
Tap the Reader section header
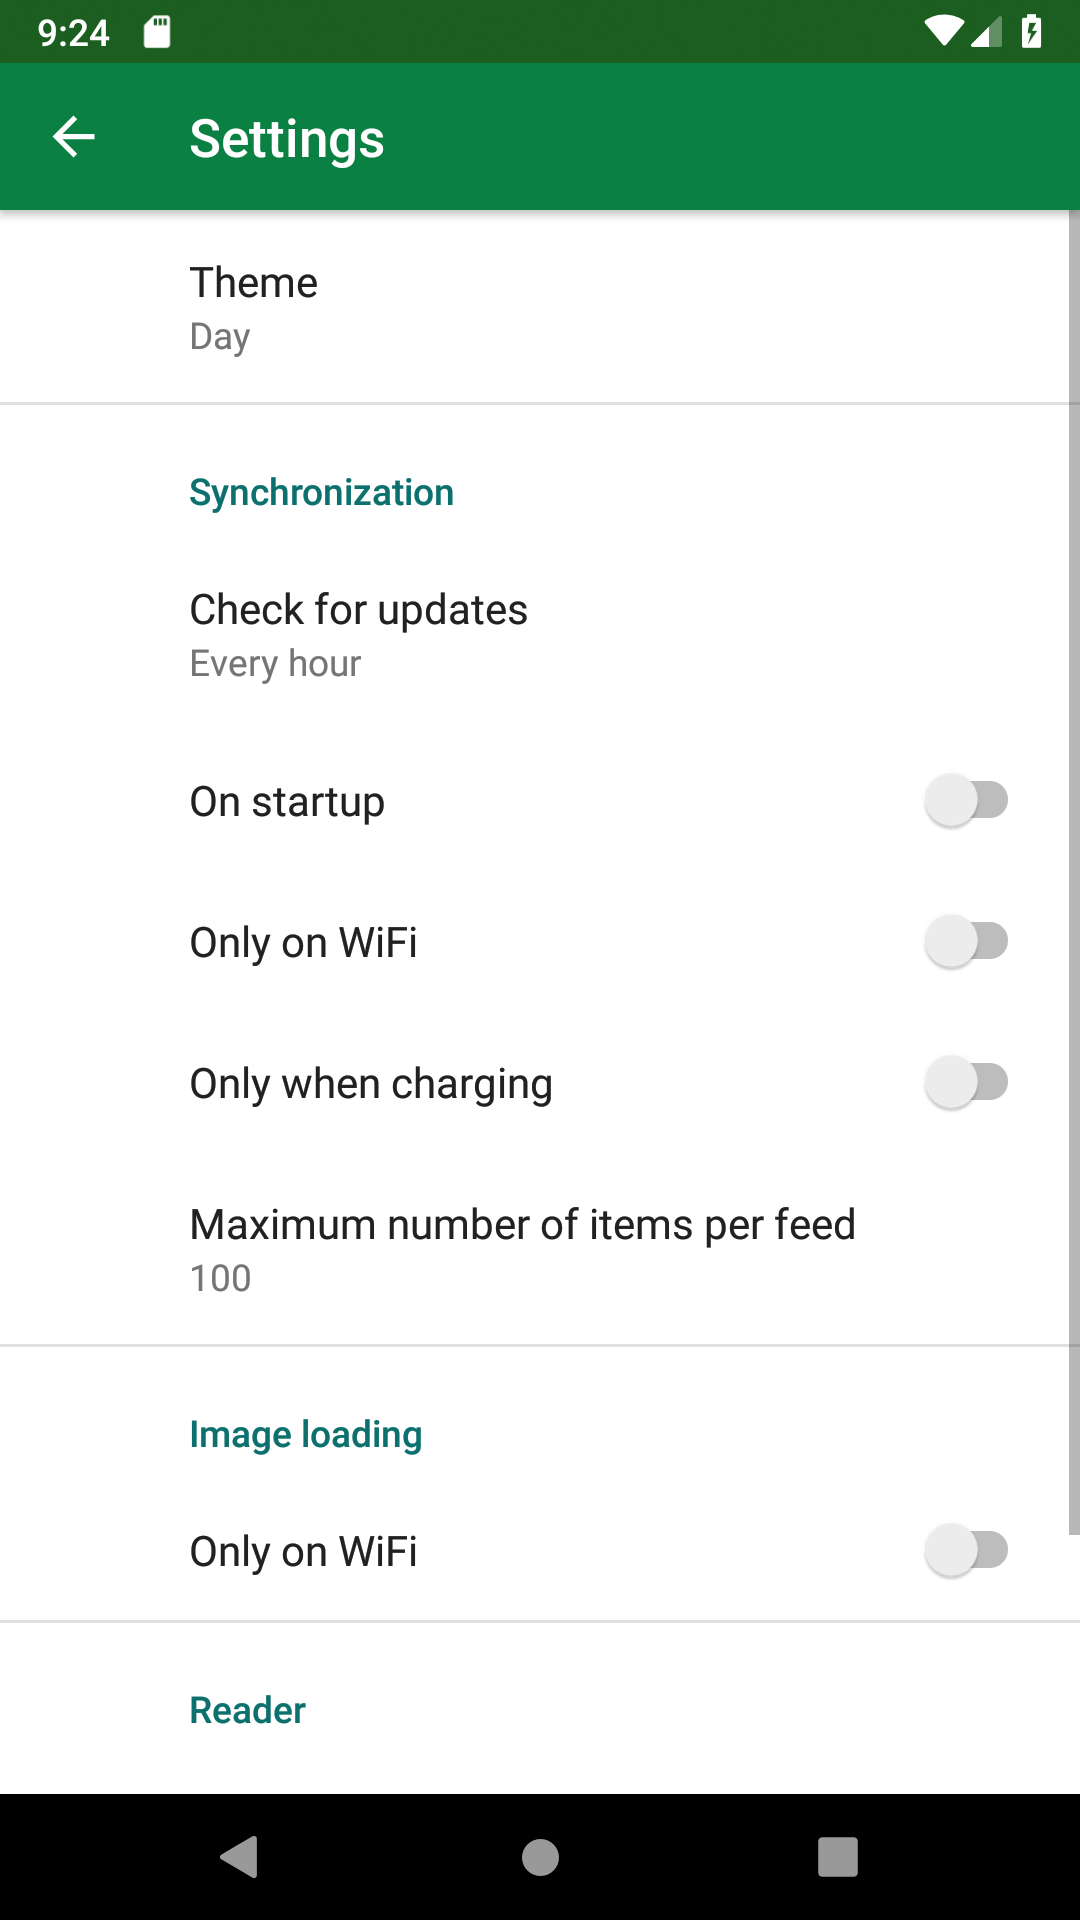point(247,1711)
